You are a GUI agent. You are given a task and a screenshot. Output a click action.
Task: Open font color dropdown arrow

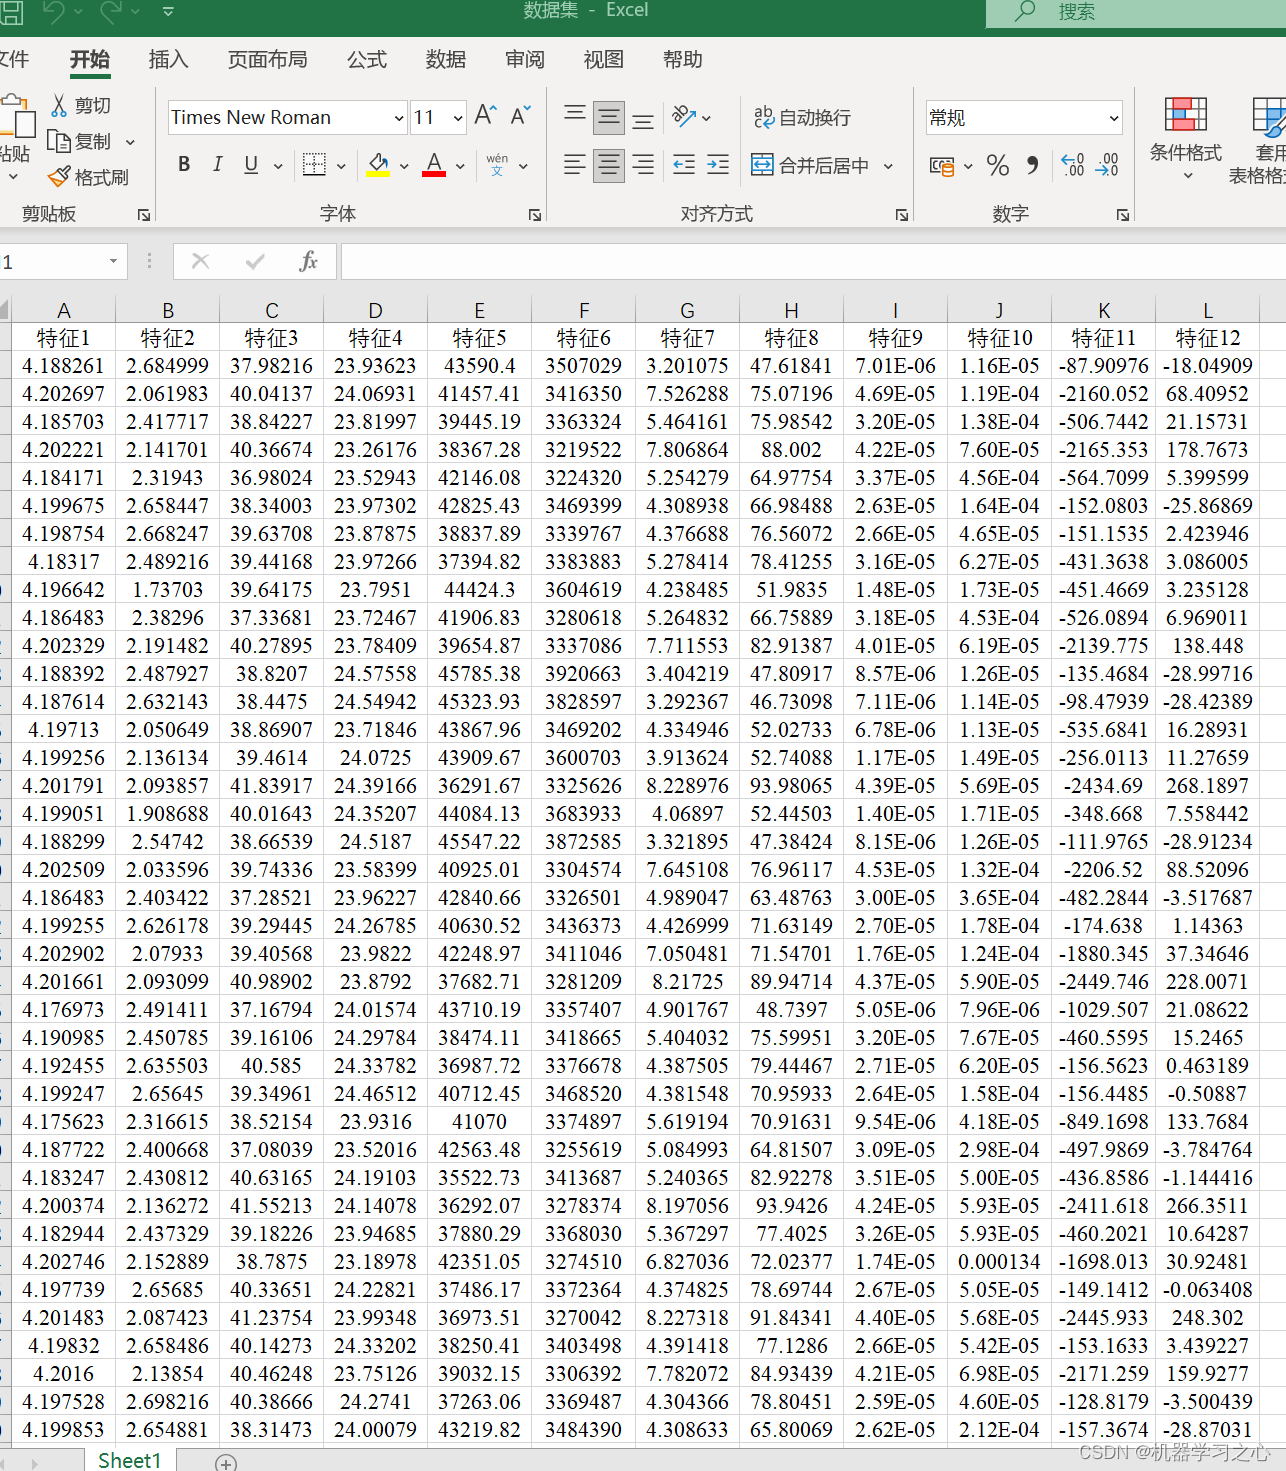460,166
